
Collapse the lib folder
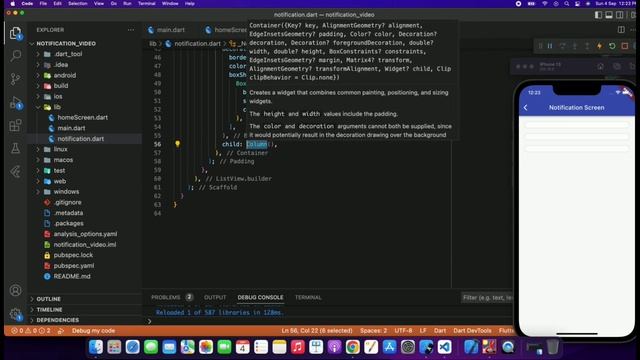click(x=57, y=107)
